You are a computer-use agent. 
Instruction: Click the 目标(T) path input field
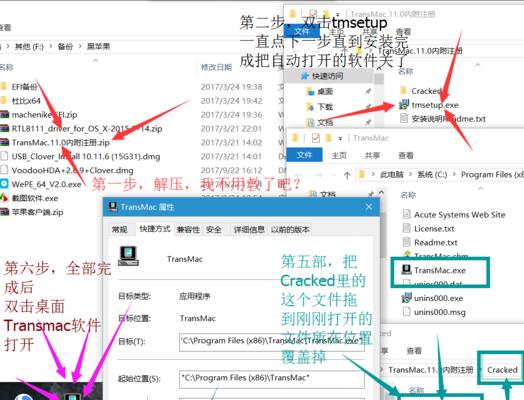click(271, 342)
